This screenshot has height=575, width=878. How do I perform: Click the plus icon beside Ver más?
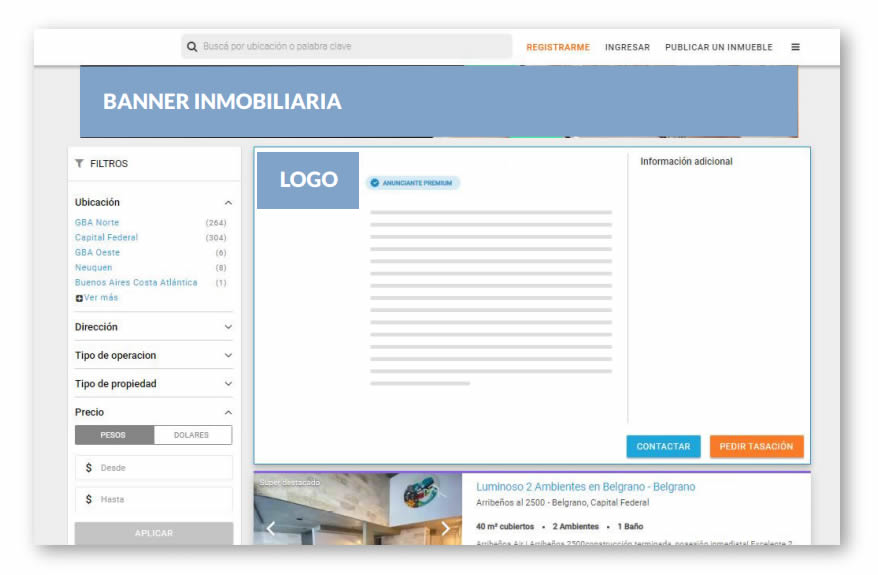pos(79,298)
